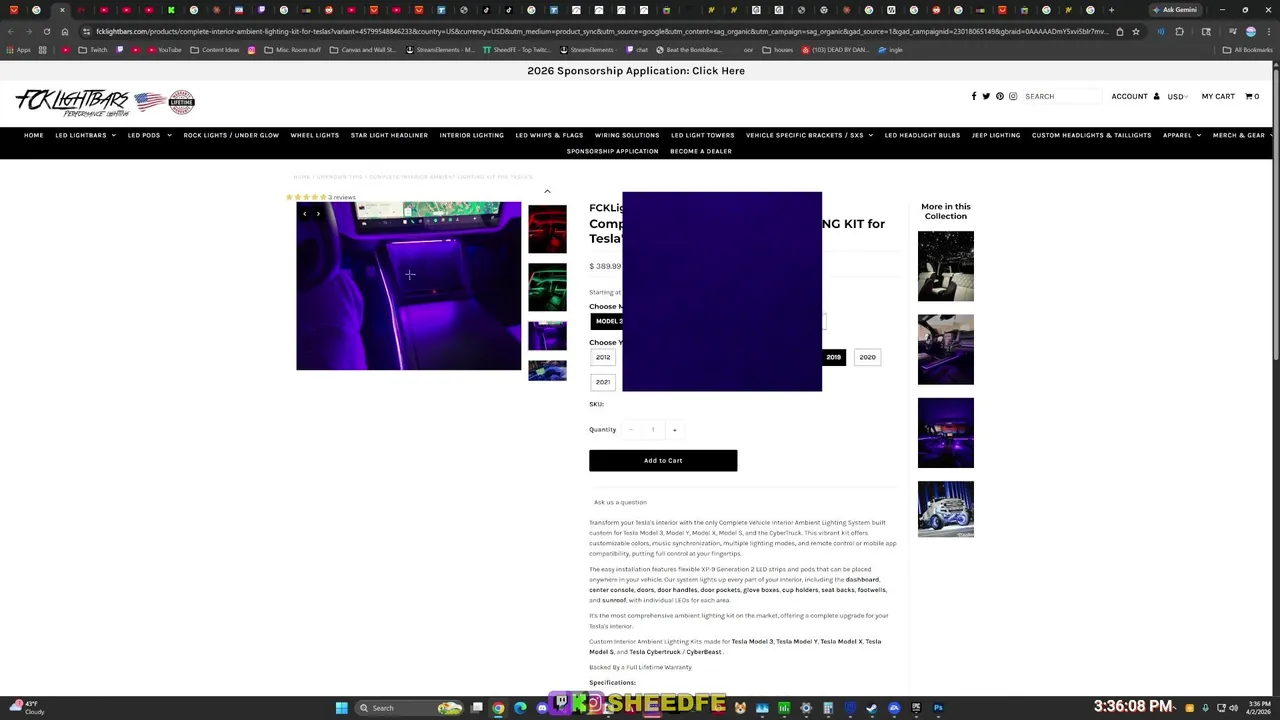
Task: Reload the page in the browser
Action: (46, 31)
